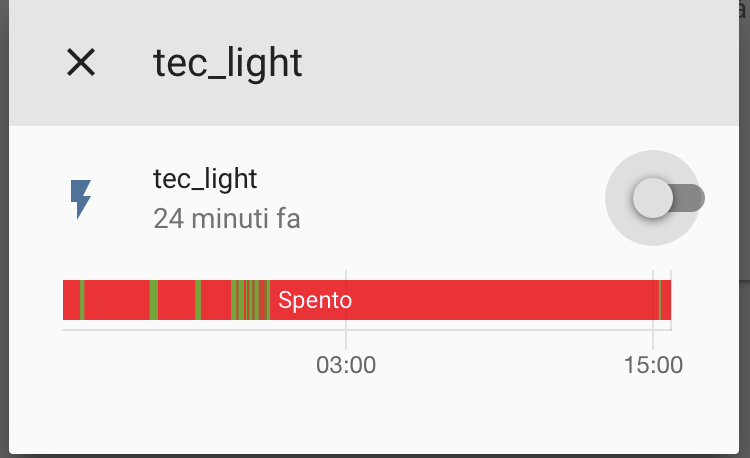Select the tec_light entity name in the row
750x458 pixels.
point(205,179)
